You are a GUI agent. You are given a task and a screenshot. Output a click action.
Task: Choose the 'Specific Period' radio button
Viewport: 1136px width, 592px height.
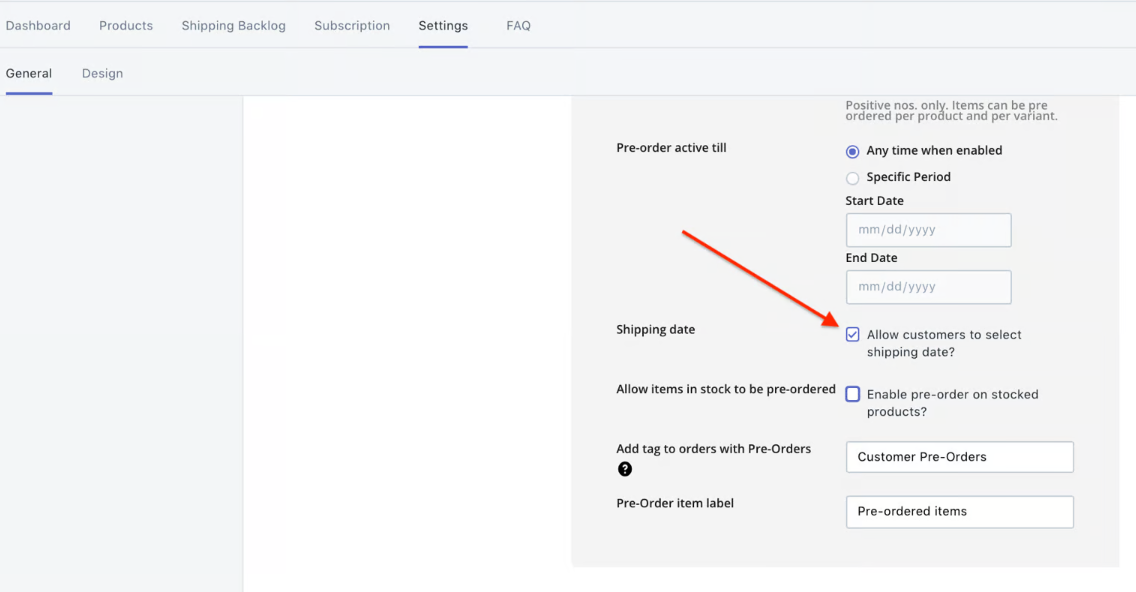[x=853, y=178]
